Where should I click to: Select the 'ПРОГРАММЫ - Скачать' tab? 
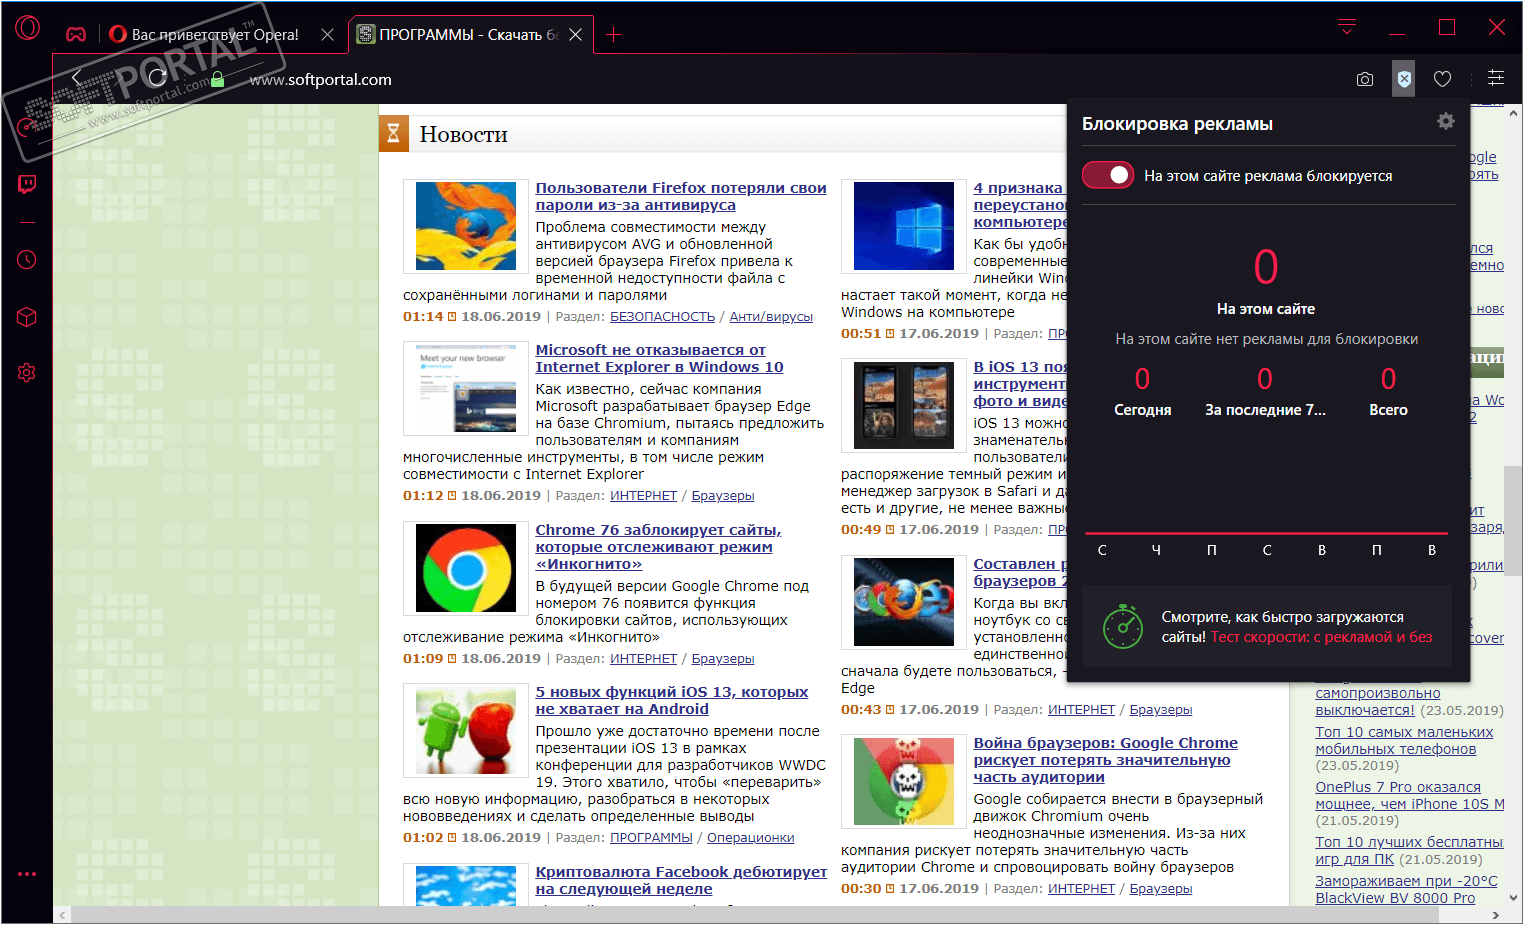click(x=470, y=35)
